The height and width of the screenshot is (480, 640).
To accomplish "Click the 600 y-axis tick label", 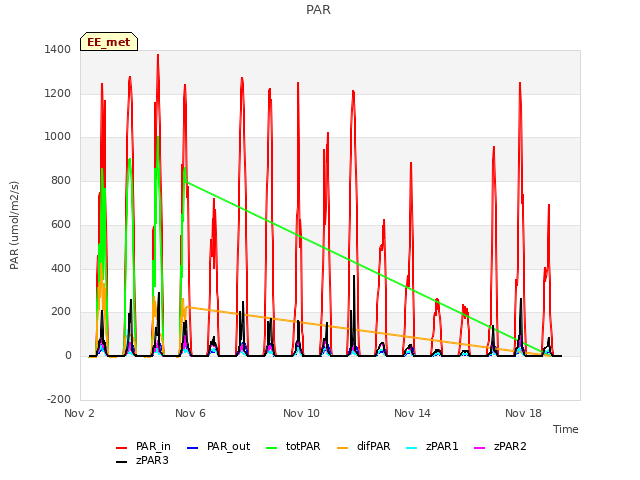I will pyautogui.click(x=61, y=224).
